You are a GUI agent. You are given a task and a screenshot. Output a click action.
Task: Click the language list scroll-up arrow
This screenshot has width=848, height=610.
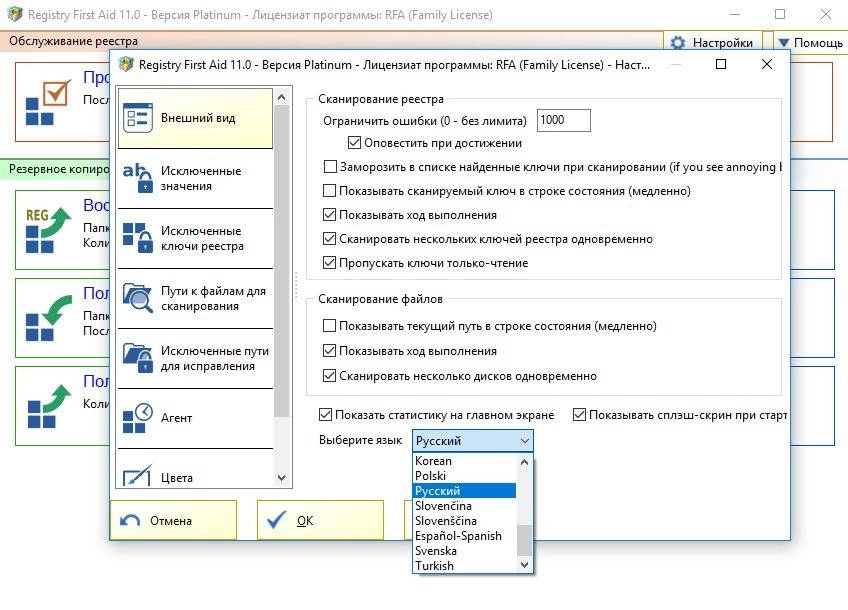(524, 462)
